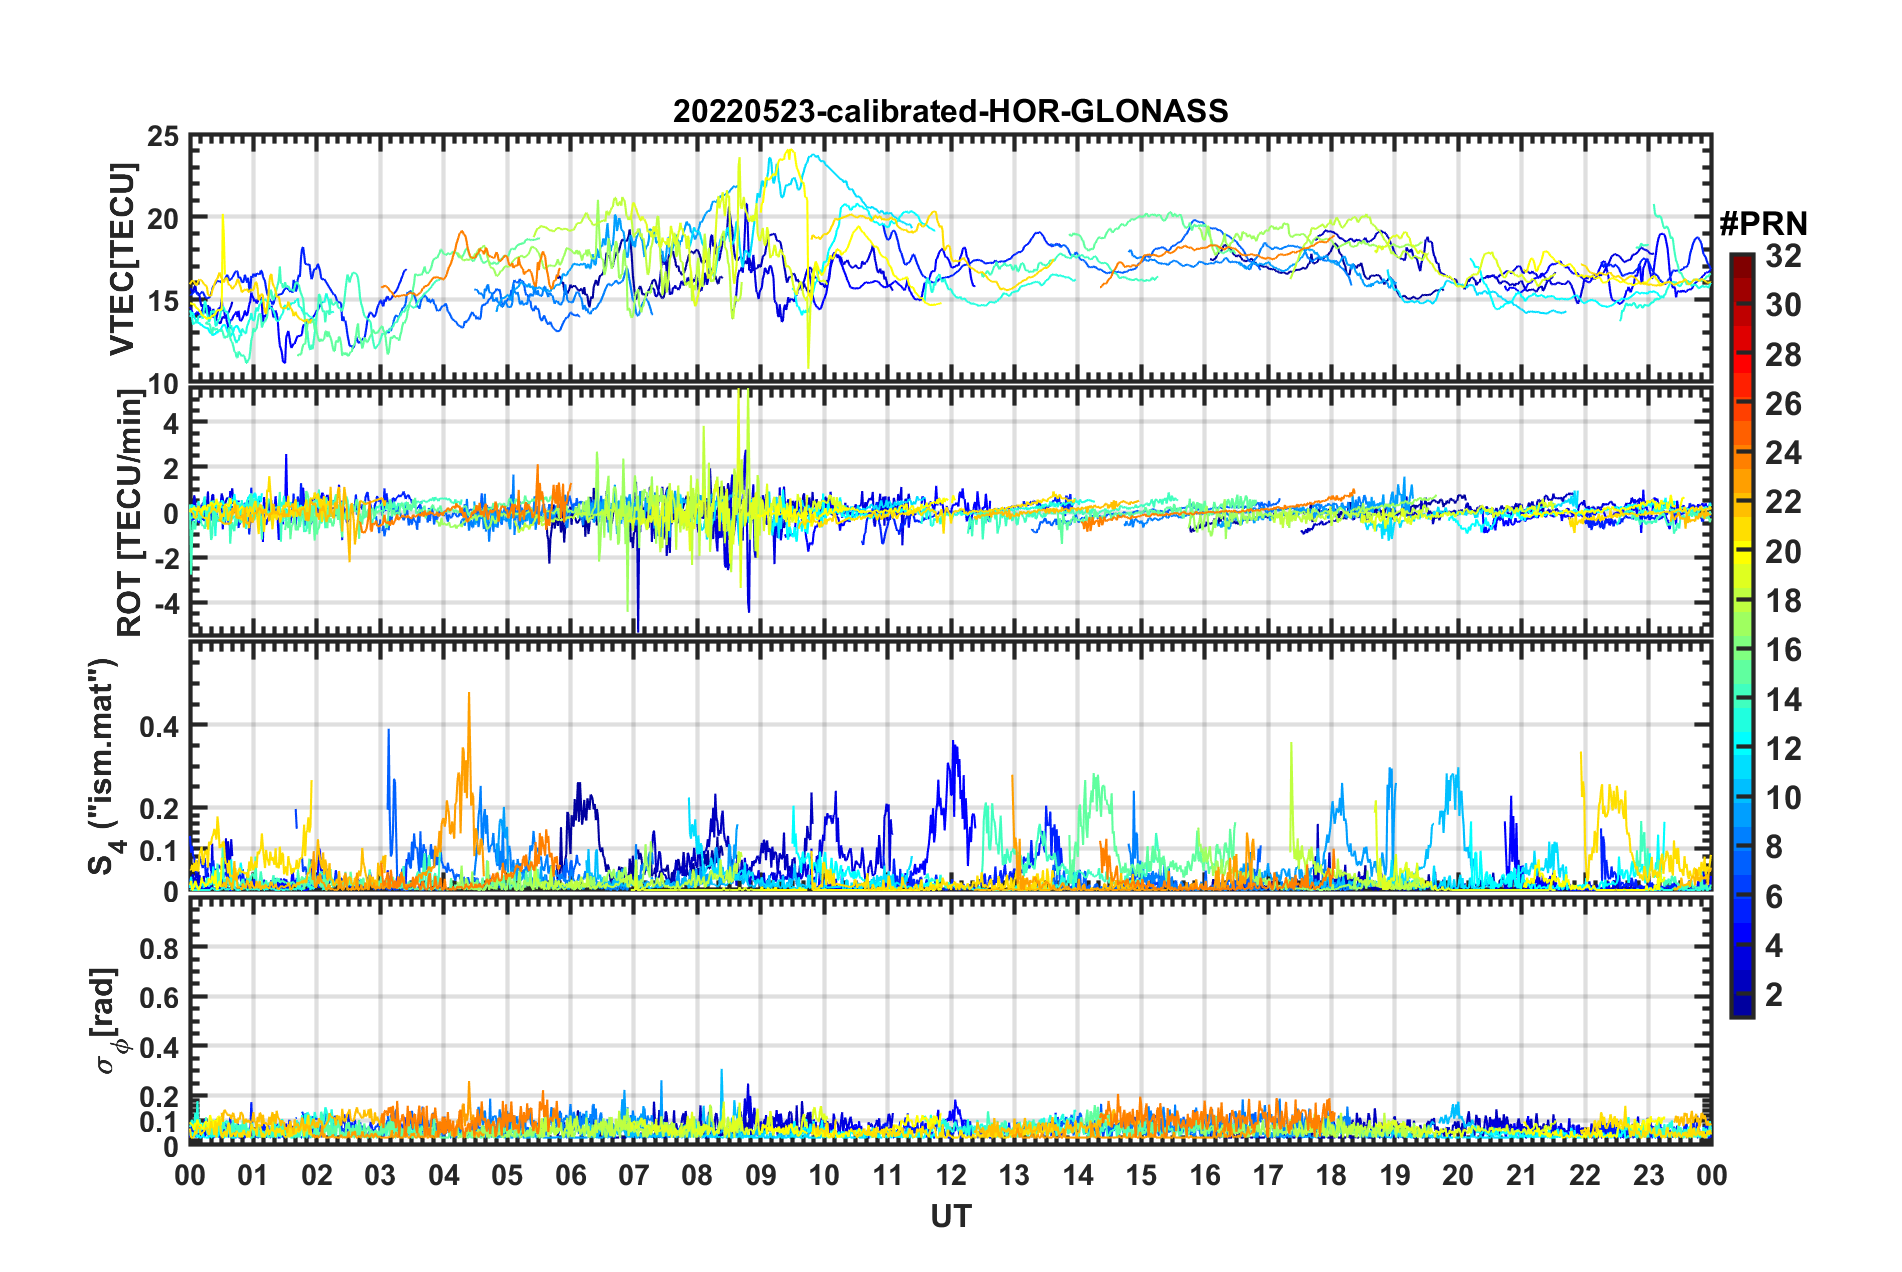
Task: Select hour 08 on the UT axis
Action: pos(697,1175)
